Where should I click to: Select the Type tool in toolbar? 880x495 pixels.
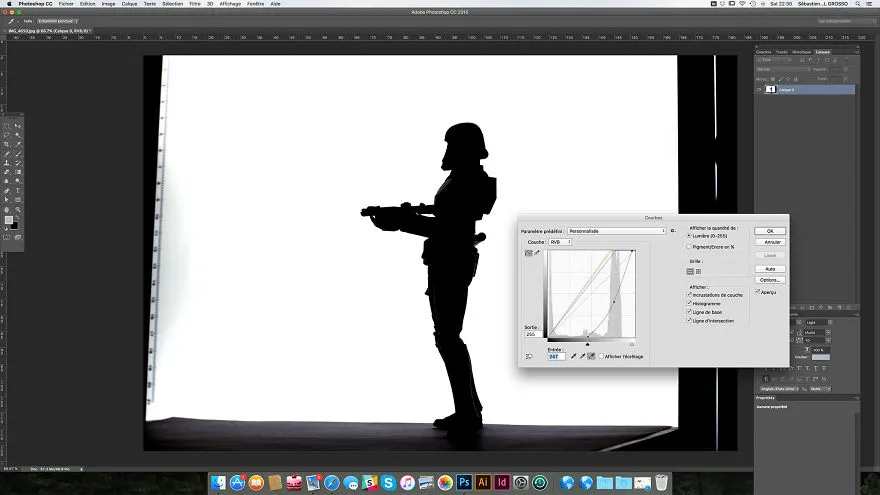click(18, 191)
